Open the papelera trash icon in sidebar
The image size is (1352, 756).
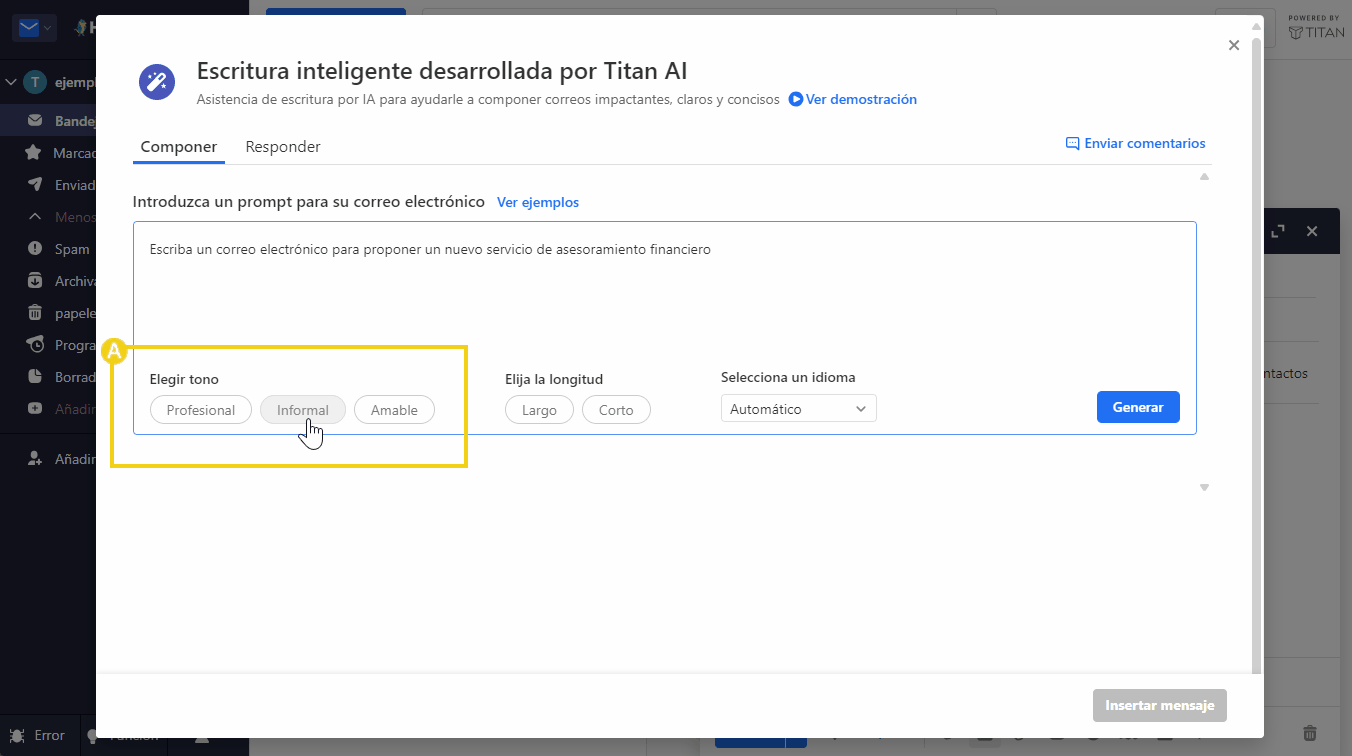coord(35,313)
